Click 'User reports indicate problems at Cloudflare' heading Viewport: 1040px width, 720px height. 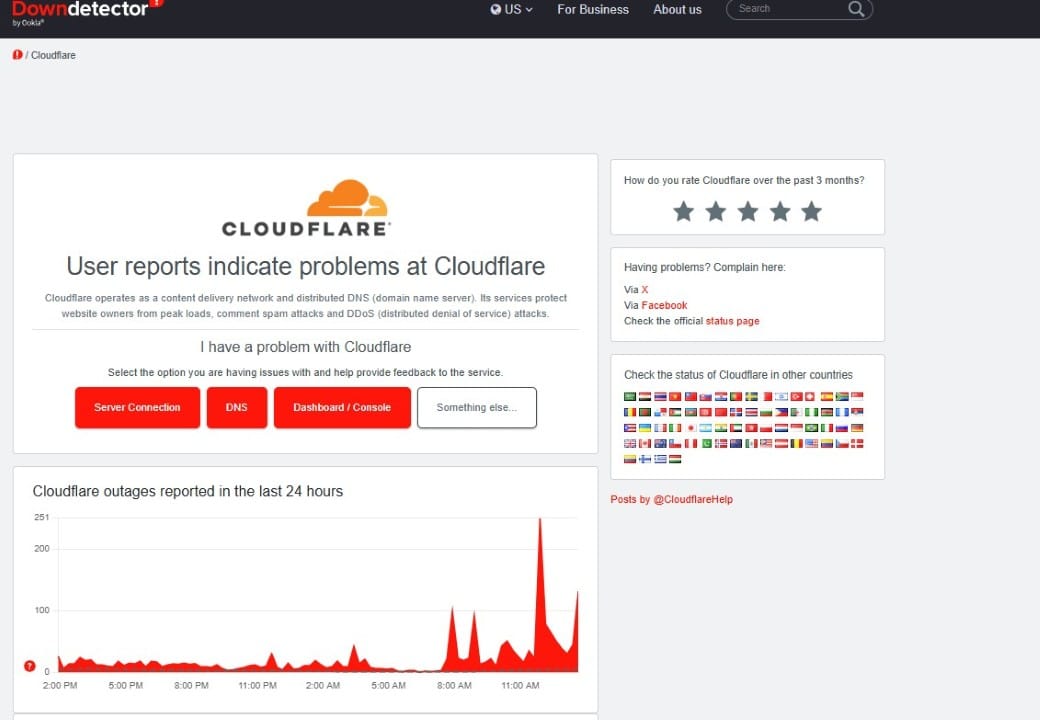[x=306, y=267]
